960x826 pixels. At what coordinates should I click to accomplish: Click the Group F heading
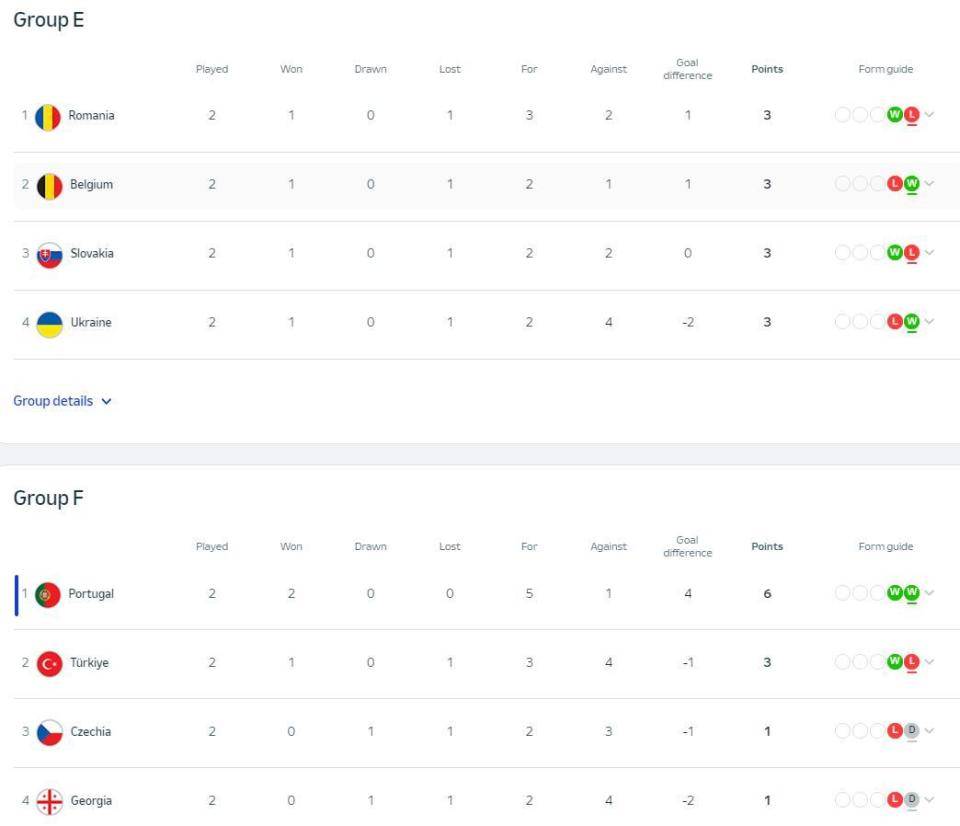pos(48,498)
